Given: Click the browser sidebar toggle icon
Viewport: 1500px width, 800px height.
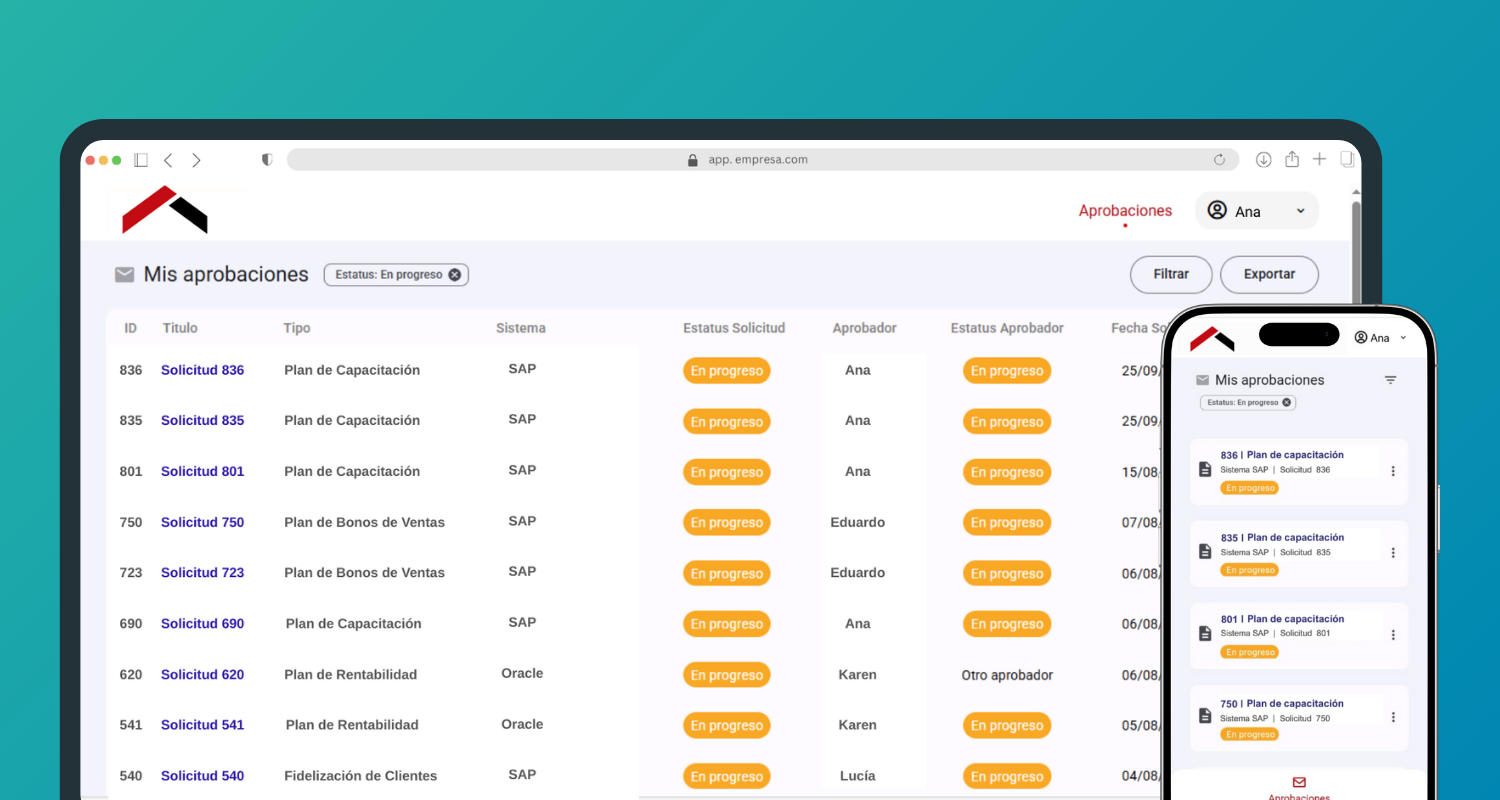Looking at the screenshot, I should pos(141,160).
